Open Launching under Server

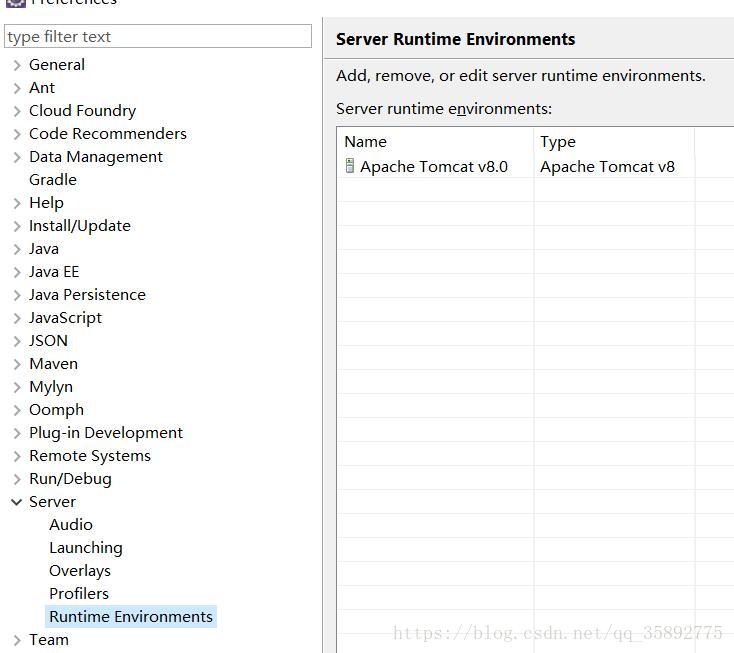86,547
